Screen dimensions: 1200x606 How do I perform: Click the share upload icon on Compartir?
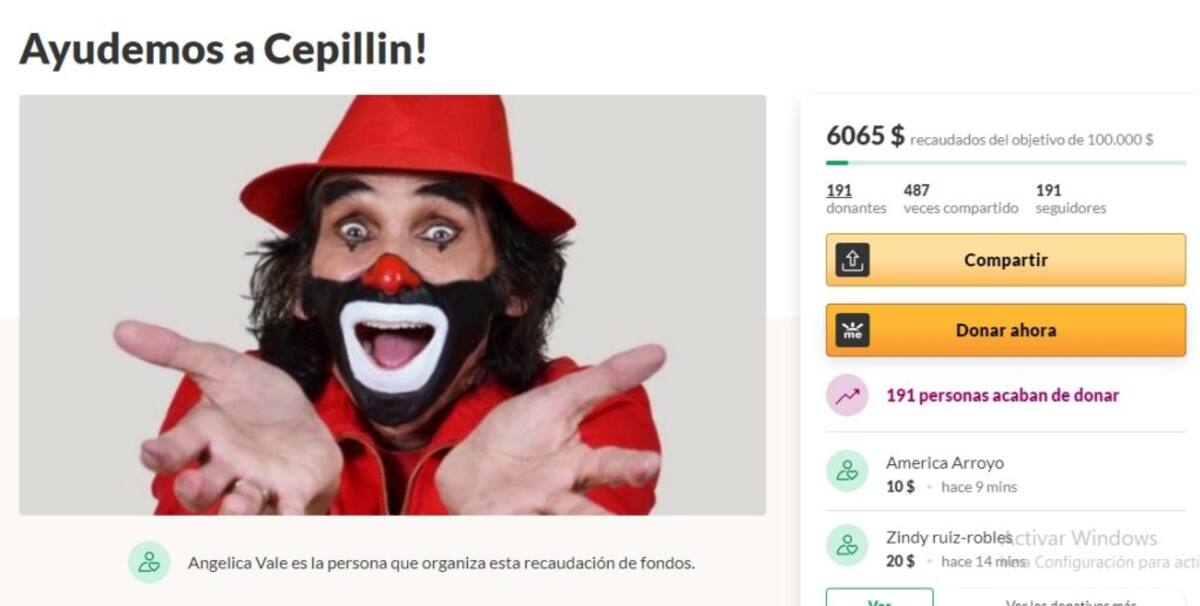(852, 260)
